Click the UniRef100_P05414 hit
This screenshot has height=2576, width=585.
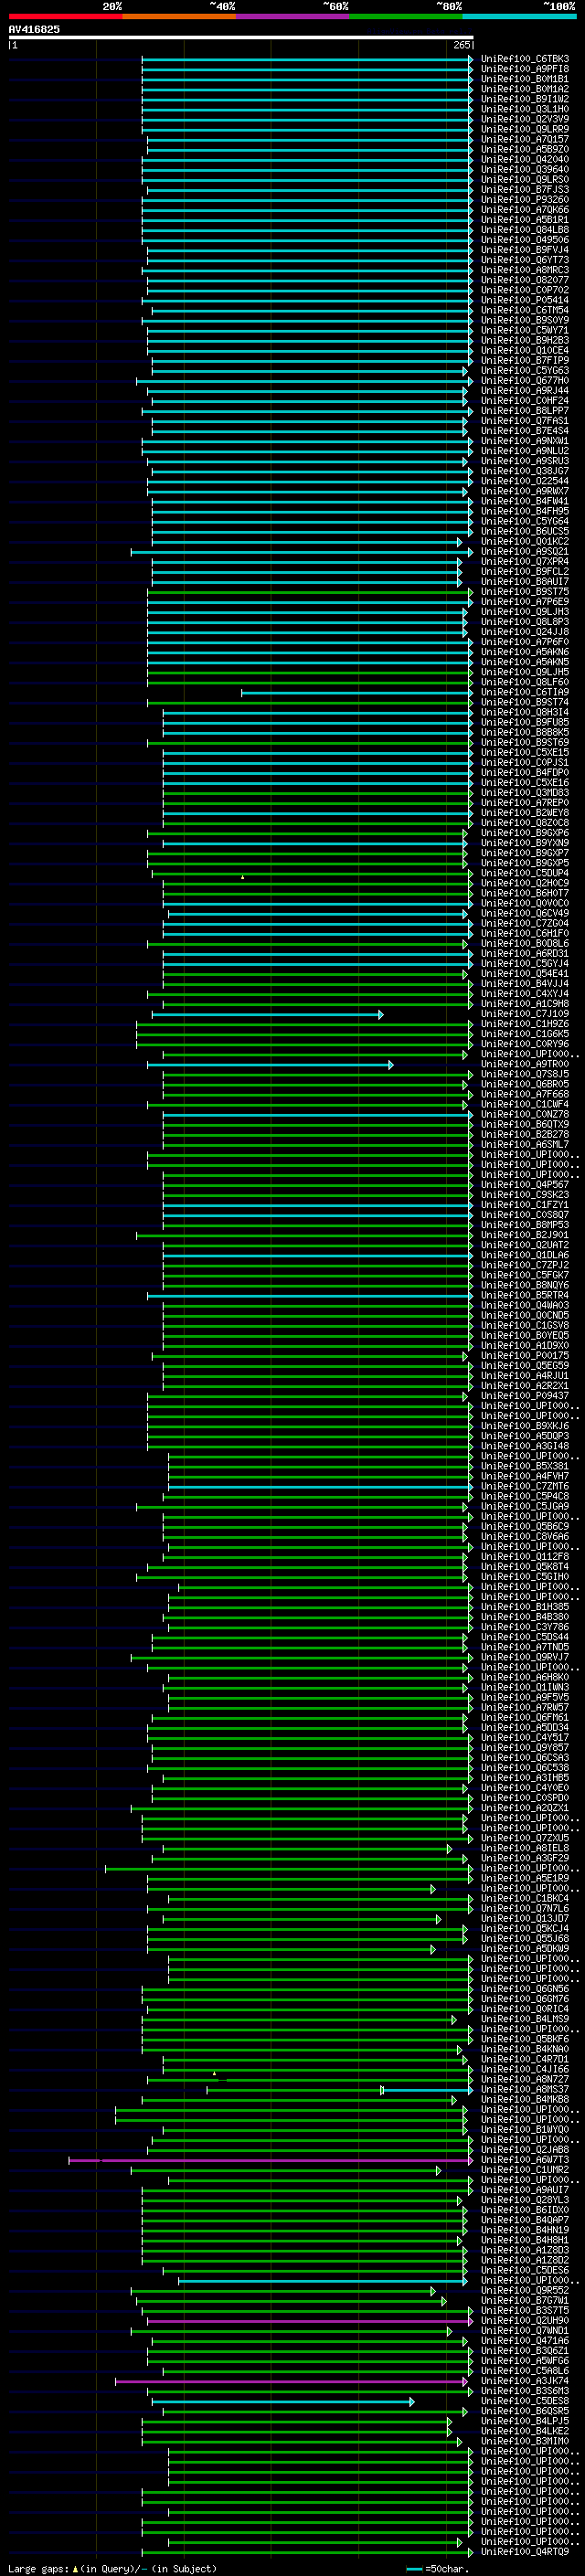point(525,300)
